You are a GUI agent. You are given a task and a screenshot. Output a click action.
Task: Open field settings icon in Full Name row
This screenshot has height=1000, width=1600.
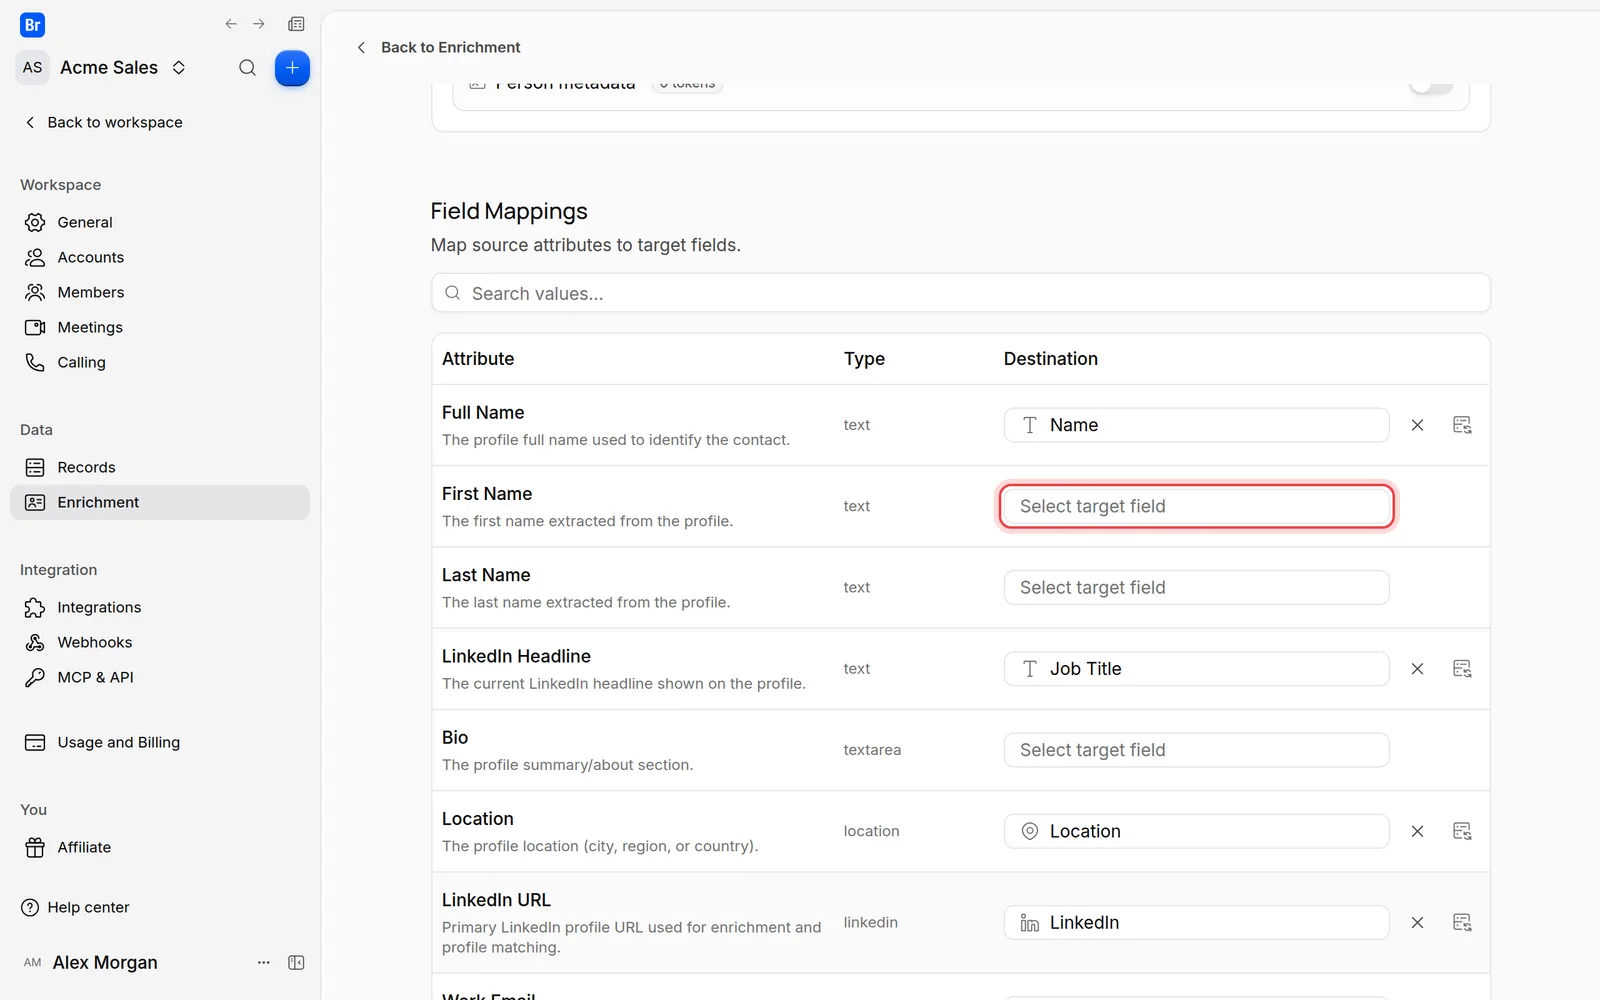click(x=1462, y=425)
